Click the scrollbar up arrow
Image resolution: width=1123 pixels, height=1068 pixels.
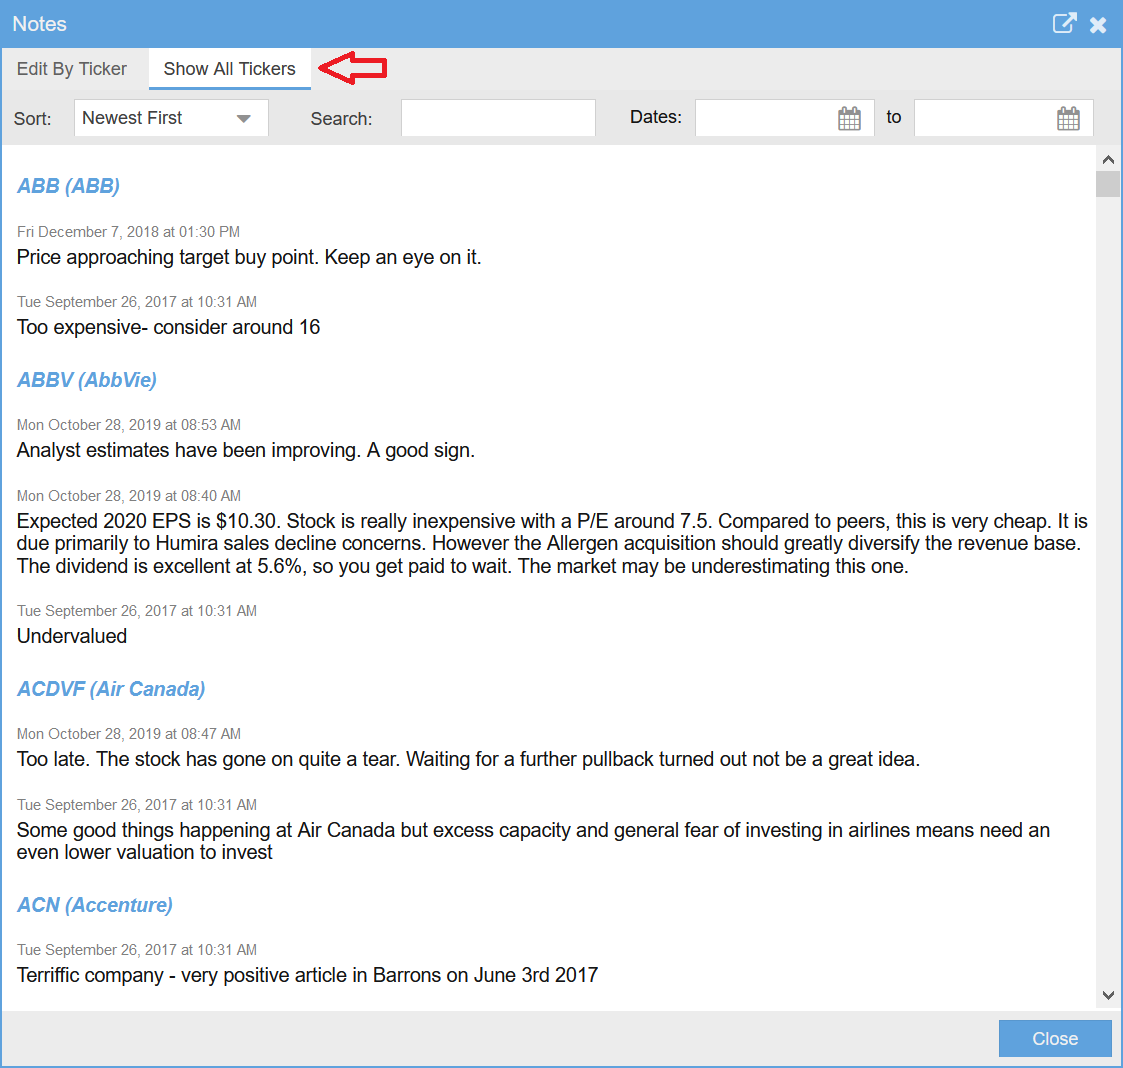[x=1108, y=160]
